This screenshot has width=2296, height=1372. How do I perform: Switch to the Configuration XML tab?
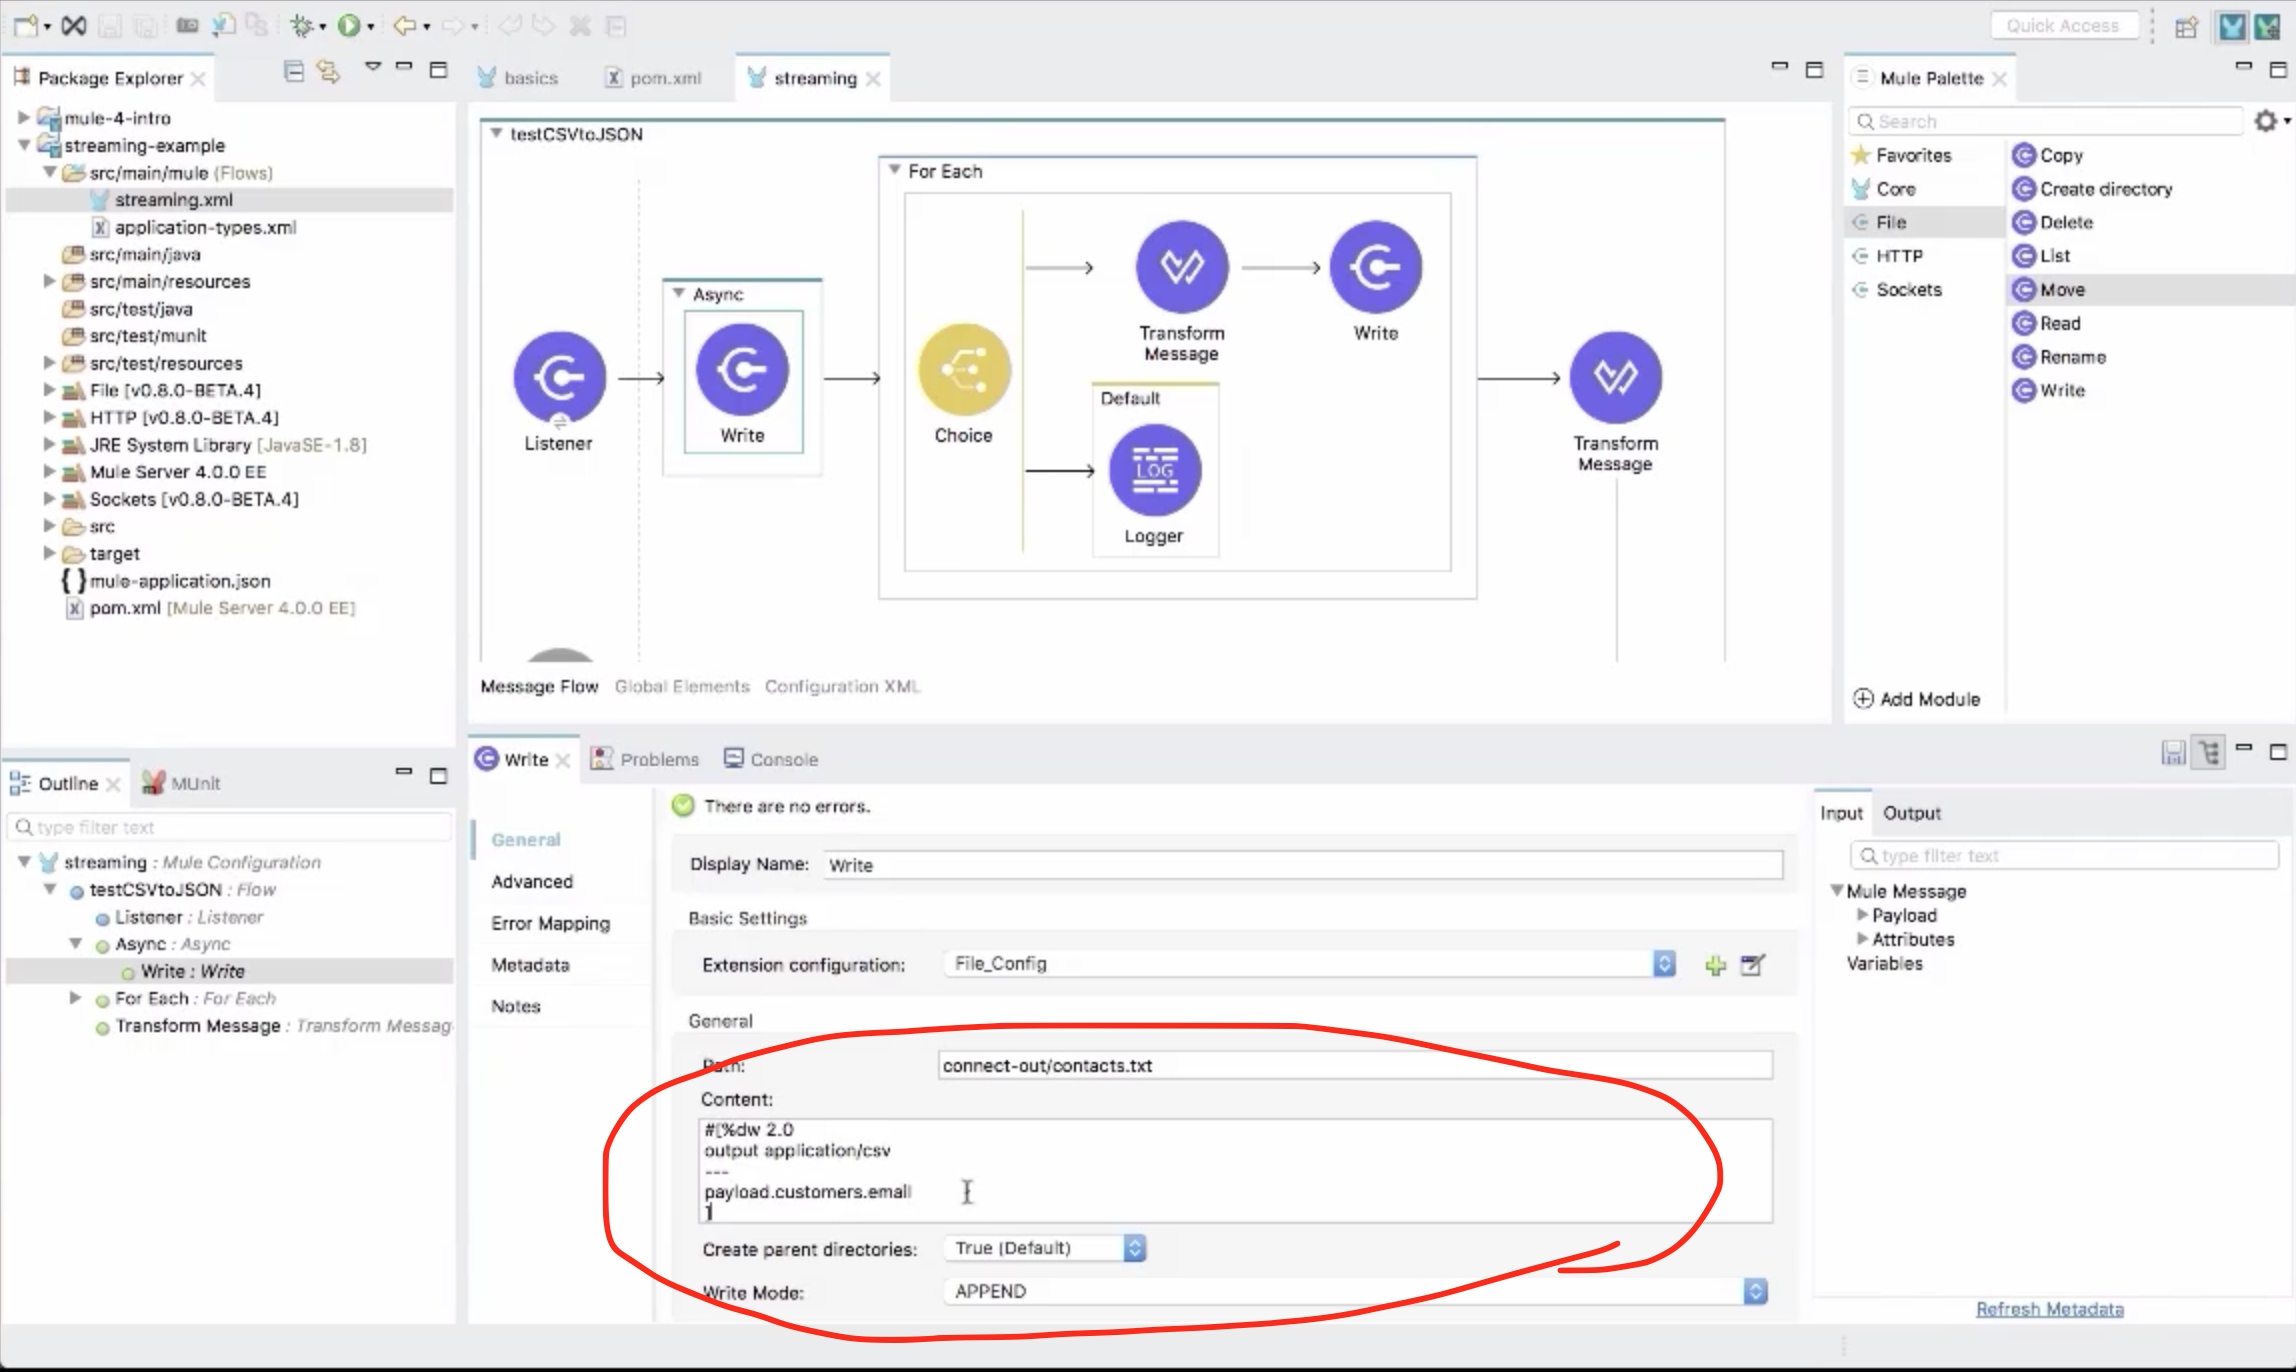(842, 687)
